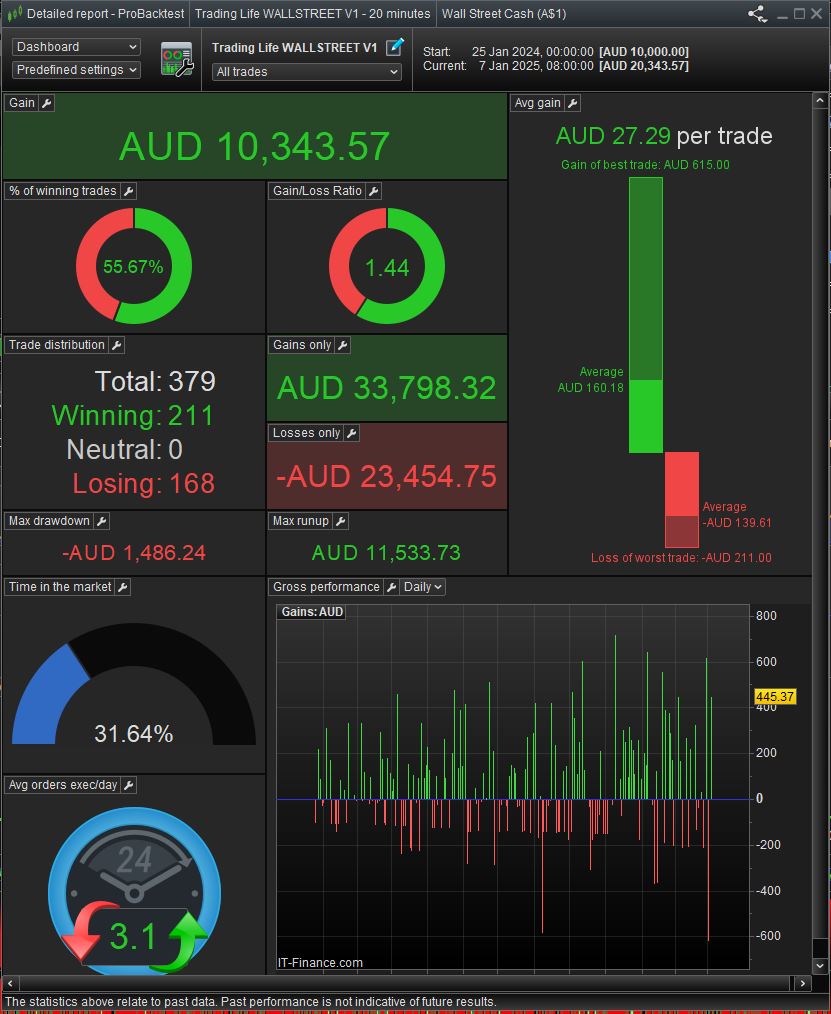Click Time in the market label
The height and width of the screenshot is (1014, 831).
(x=59, y=587)
